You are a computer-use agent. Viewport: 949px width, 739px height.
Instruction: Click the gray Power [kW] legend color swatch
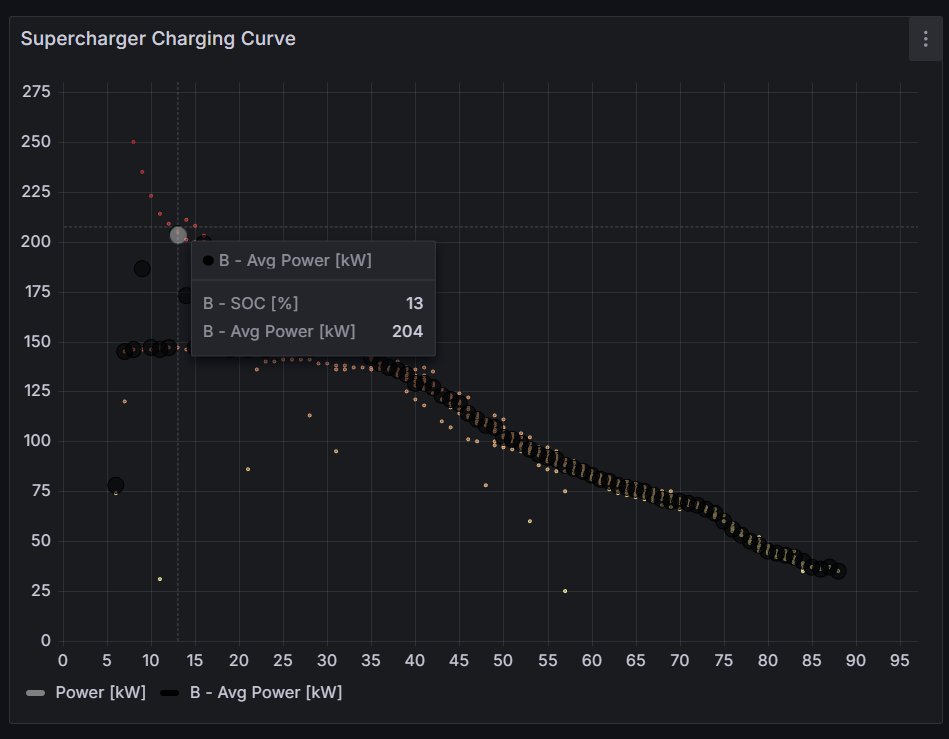coord(36,693)
